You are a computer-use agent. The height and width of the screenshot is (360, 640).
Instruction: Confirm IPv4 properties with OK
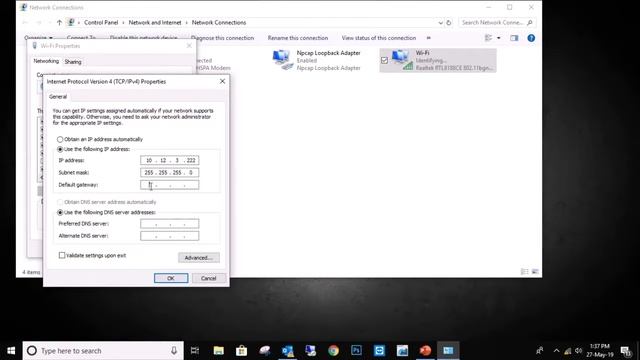point(171,278)
